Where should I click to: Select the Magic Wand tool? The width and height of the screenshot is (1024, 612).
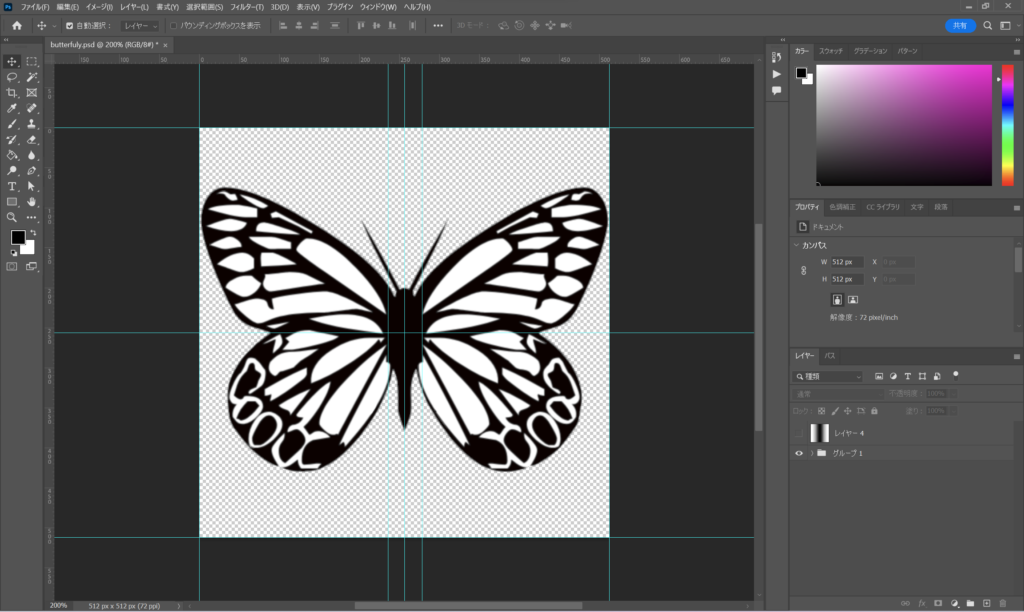32,77
